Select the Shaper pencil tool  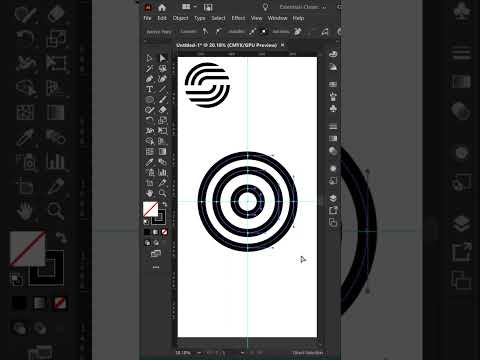tap(149, 110)
